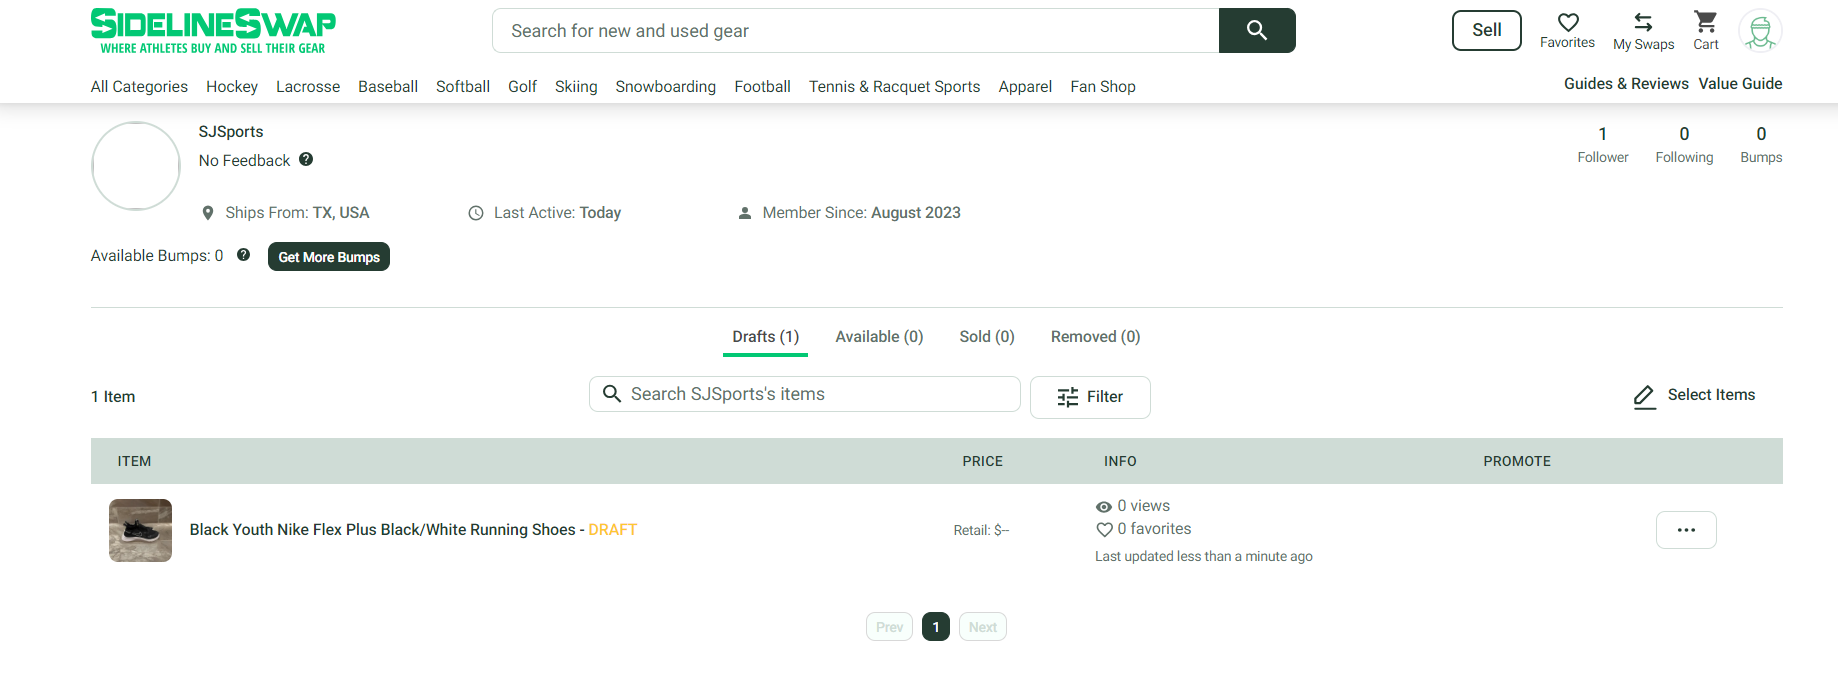The image size is (1838, 681).
Task: Click the views eye icon
Action: click(x=1104, y=507)
